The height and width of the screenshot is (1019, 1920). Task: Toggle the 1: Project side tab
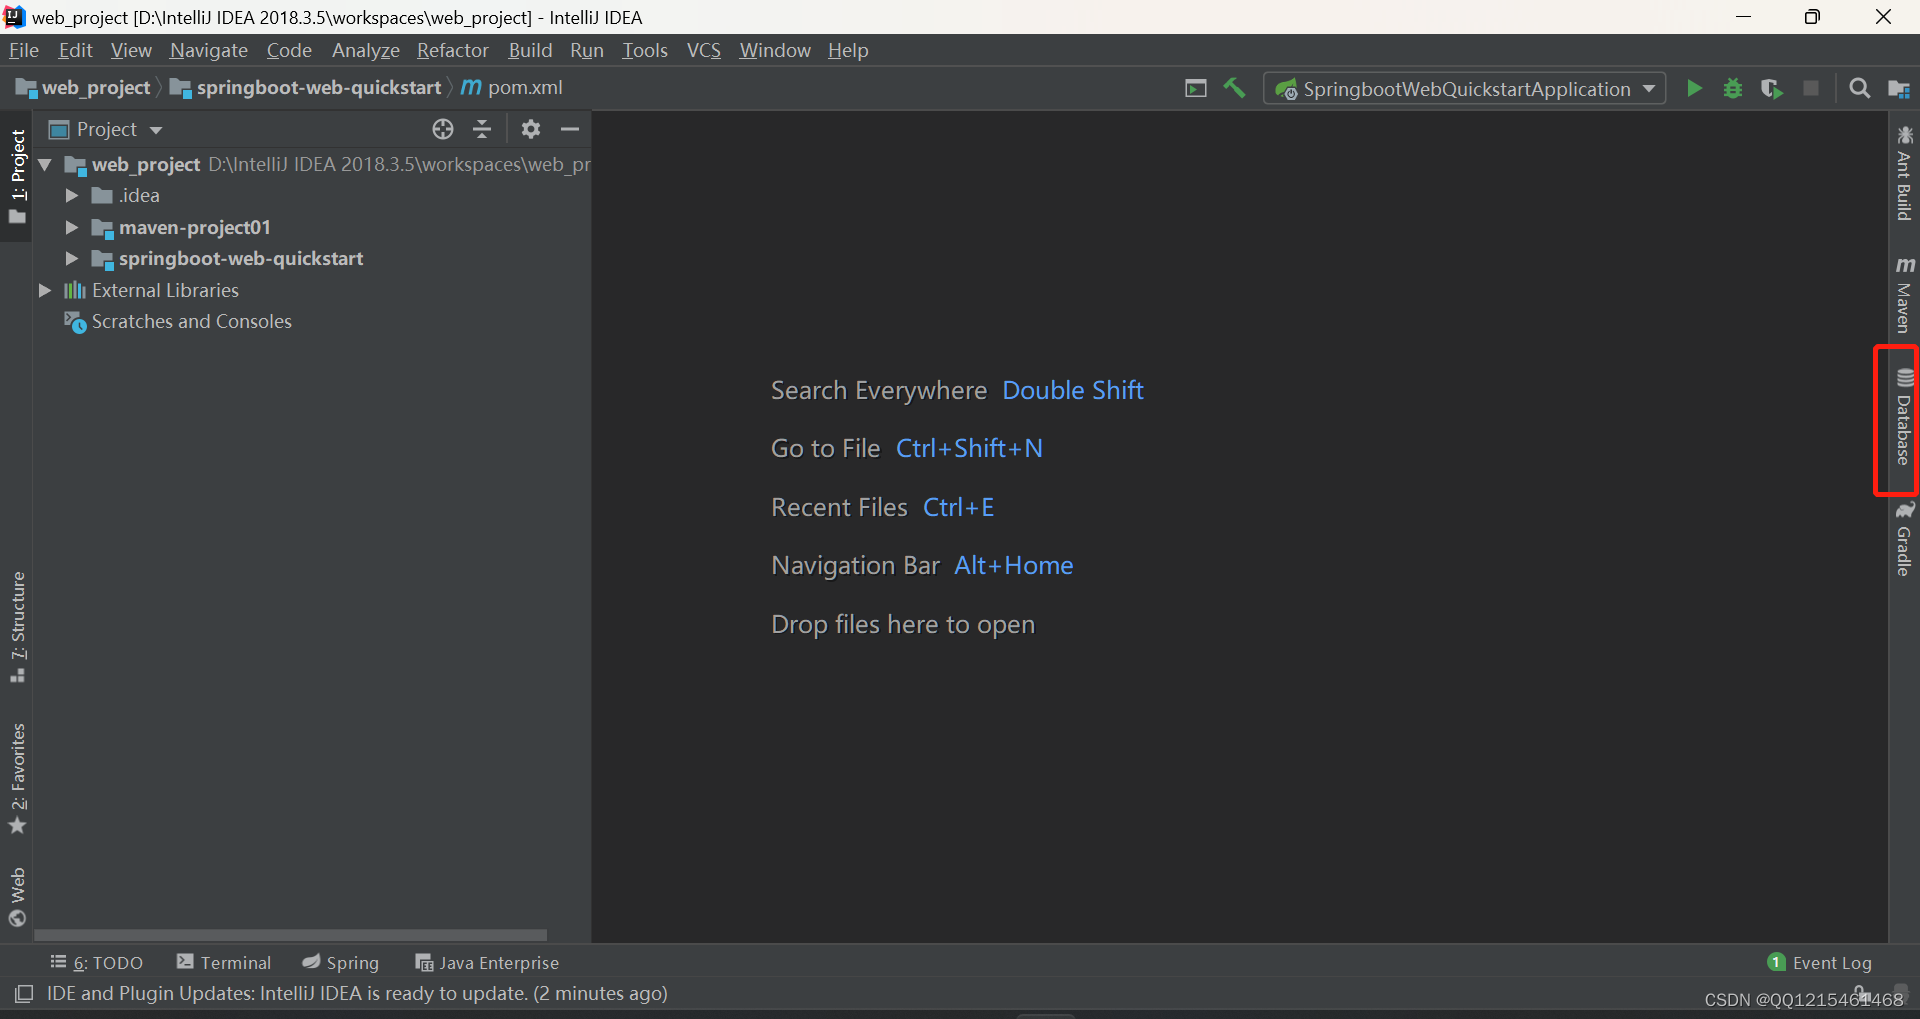(x=17, y=177)
